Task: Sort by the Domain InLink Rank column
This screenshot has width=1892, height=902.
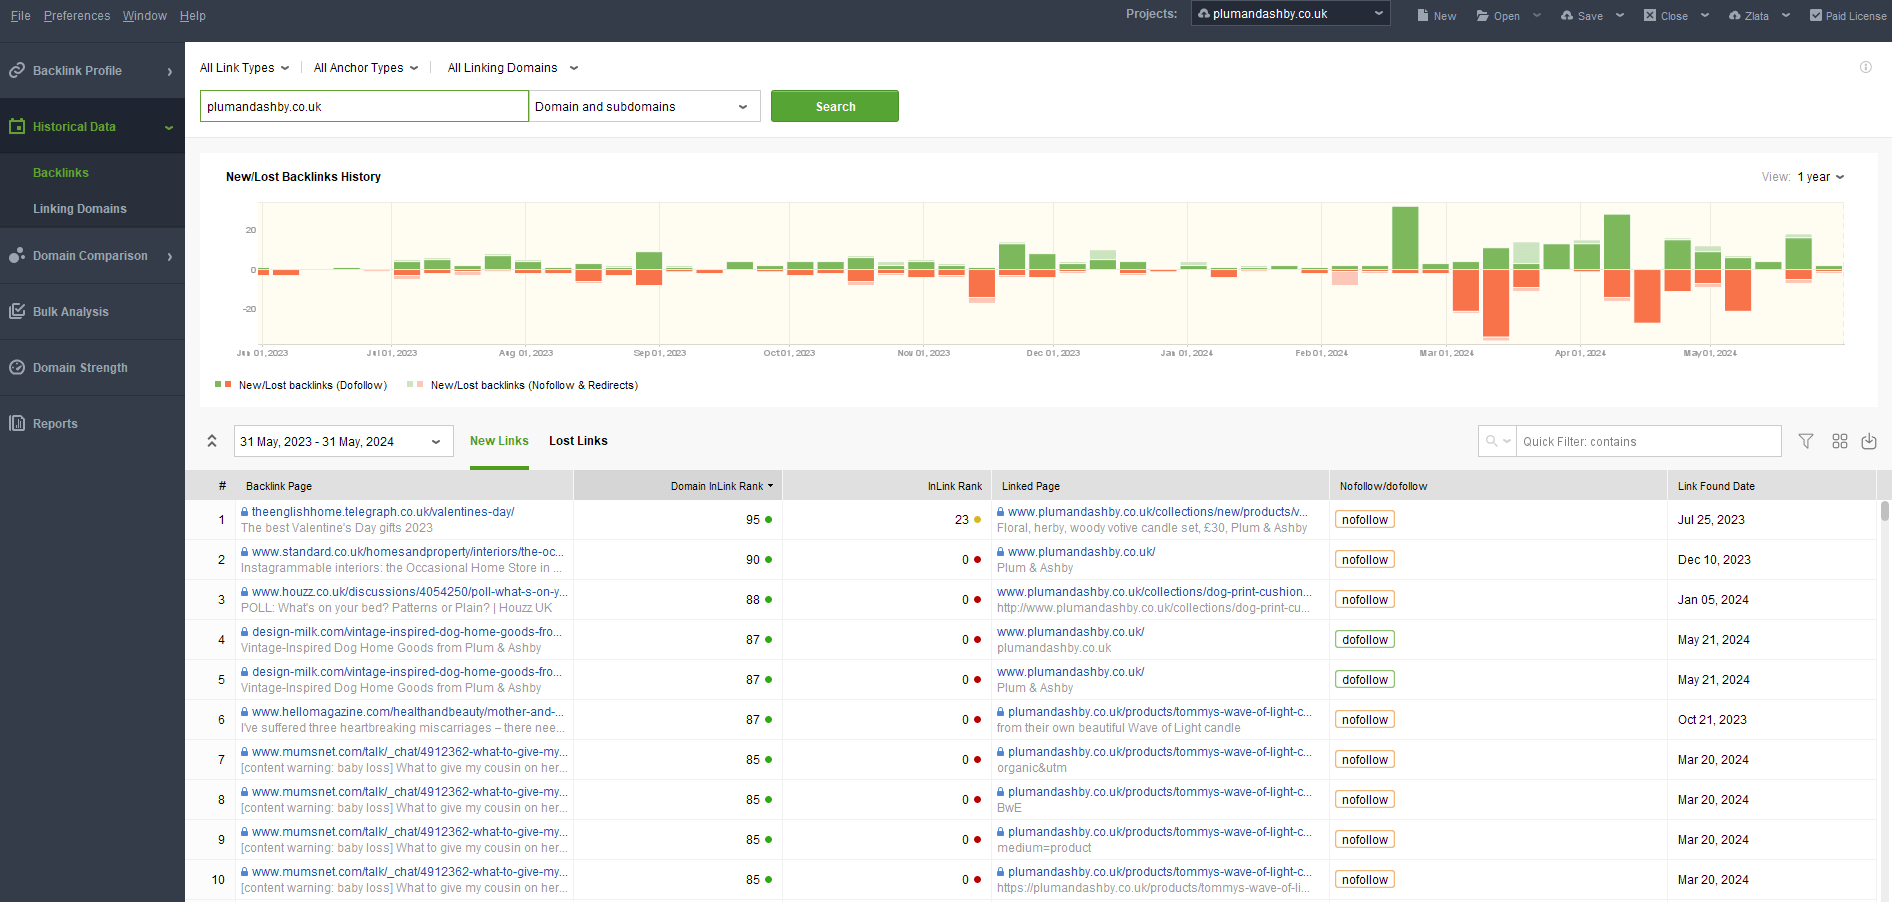Action: (678, 486)
